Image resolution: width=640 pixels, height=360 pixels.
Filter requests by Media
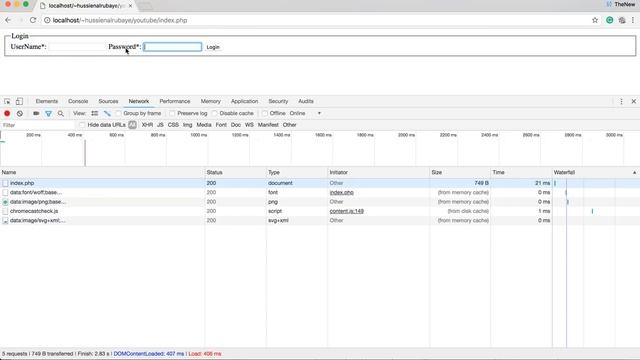pos(204,125)
